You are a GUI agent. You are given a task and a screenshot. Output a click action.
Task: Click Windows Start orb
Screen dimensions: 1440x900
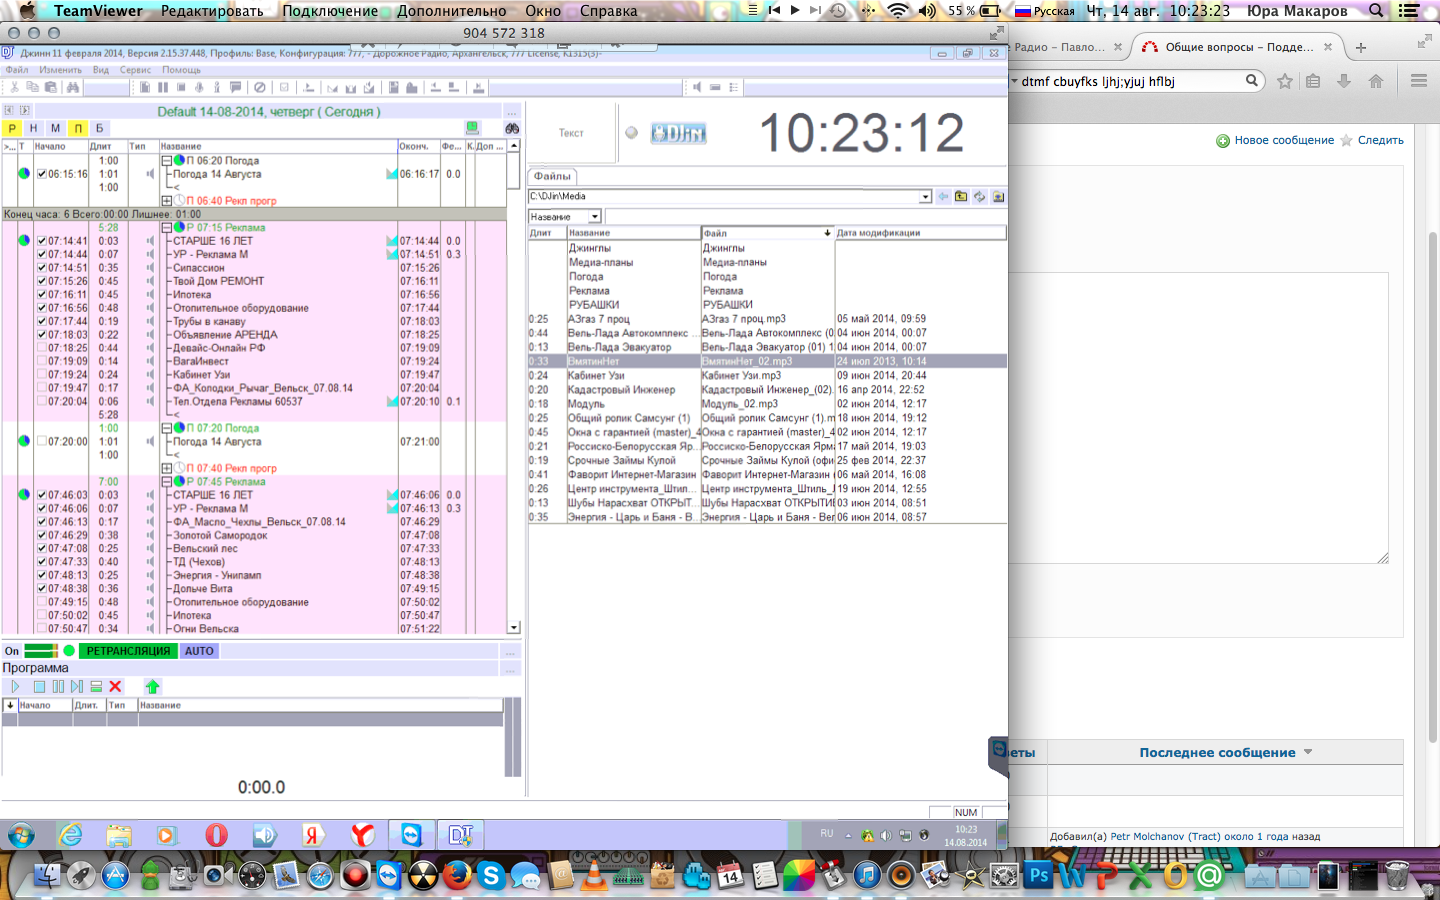point(21,835)
